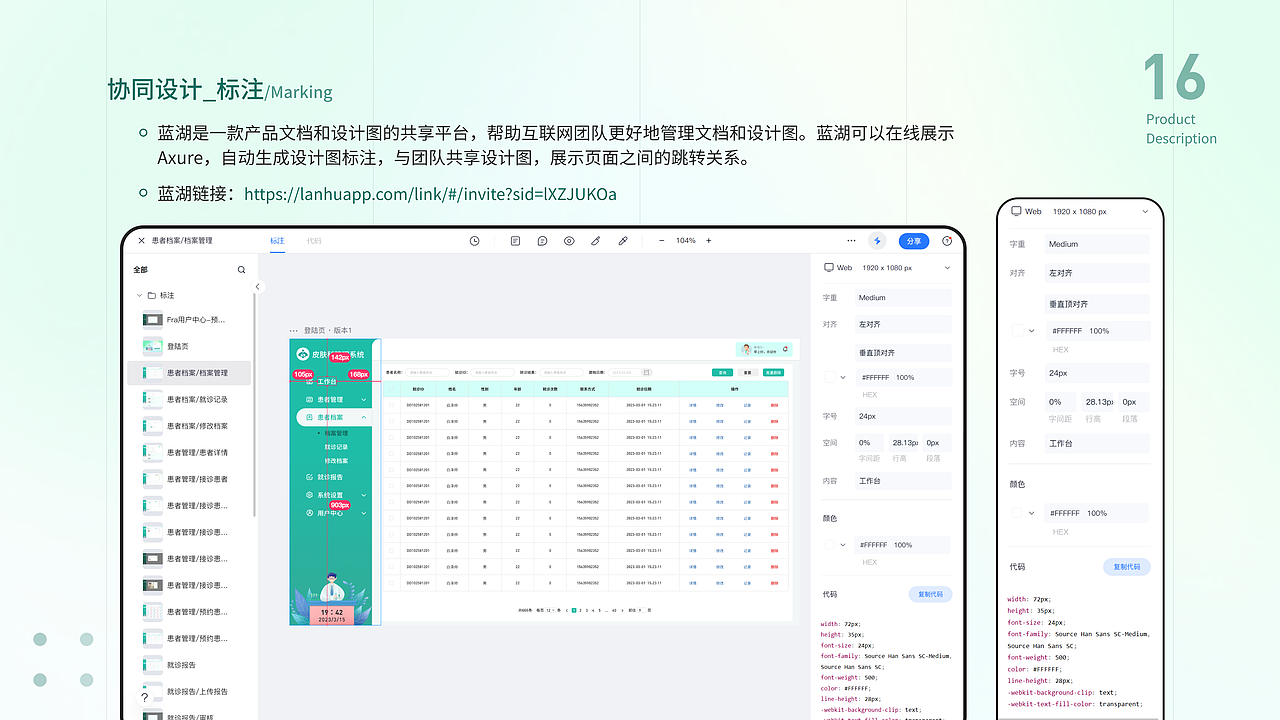Open the help question-mark icon
Screen dimensions: 1280x720
947,240
